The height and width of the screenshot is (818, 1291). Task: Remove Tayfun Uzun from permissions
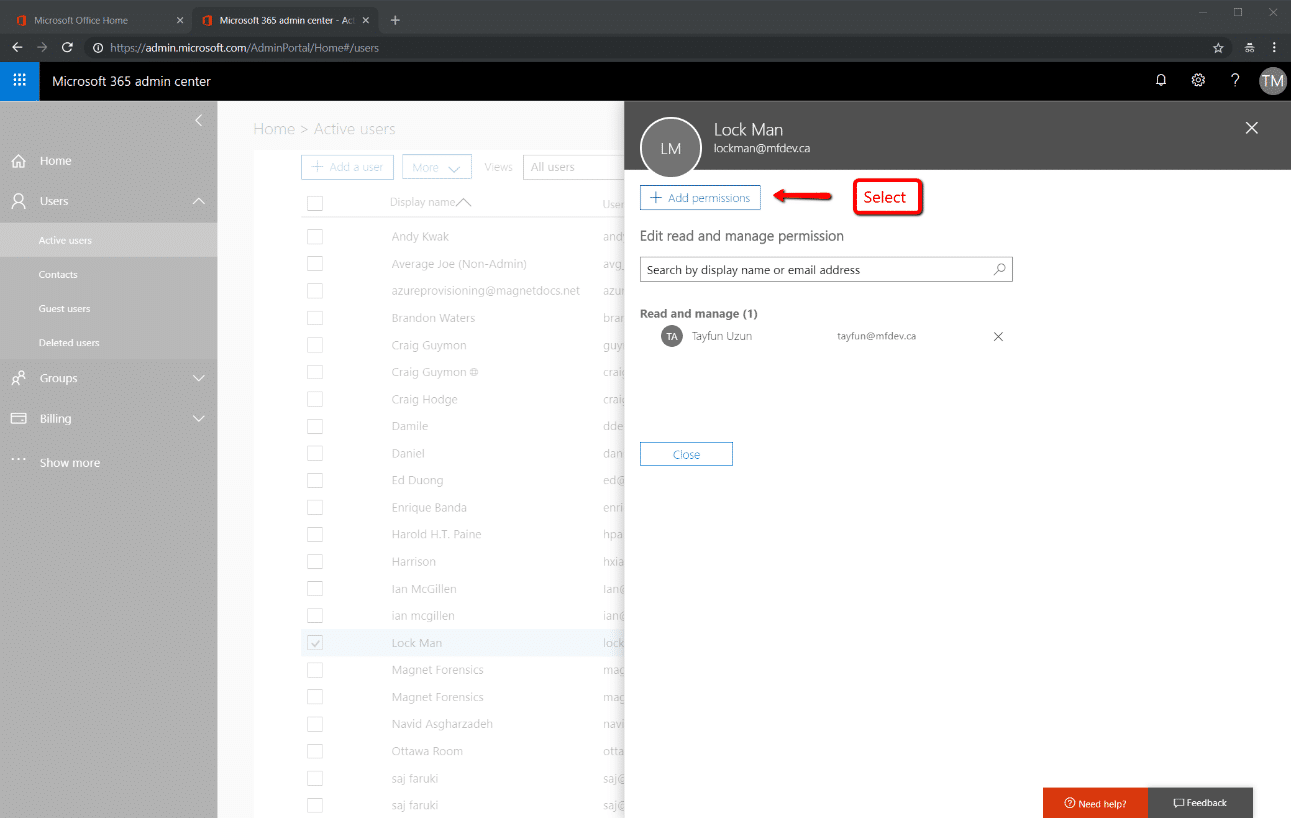pos(998,337)
